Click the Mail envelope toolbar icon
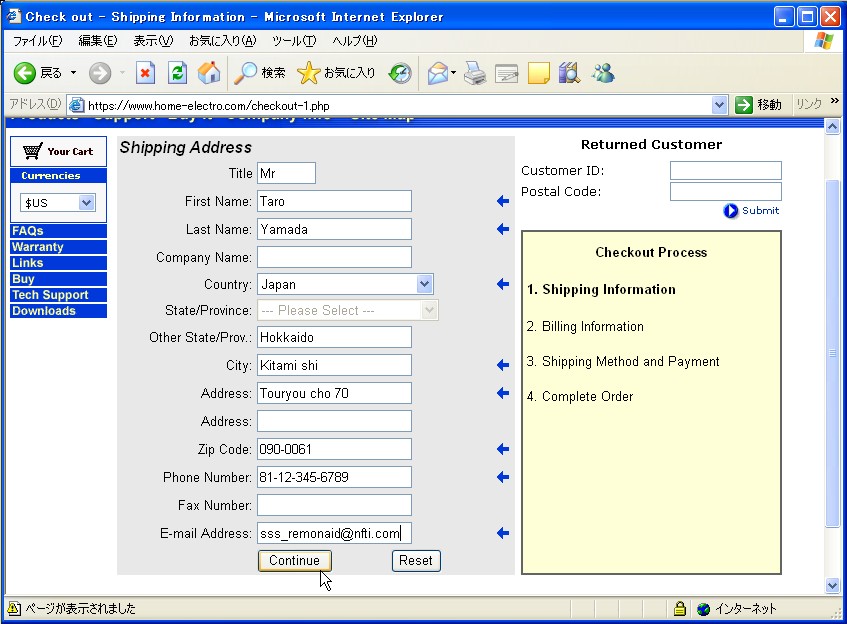The image size is (847, 624). [437, 73]
